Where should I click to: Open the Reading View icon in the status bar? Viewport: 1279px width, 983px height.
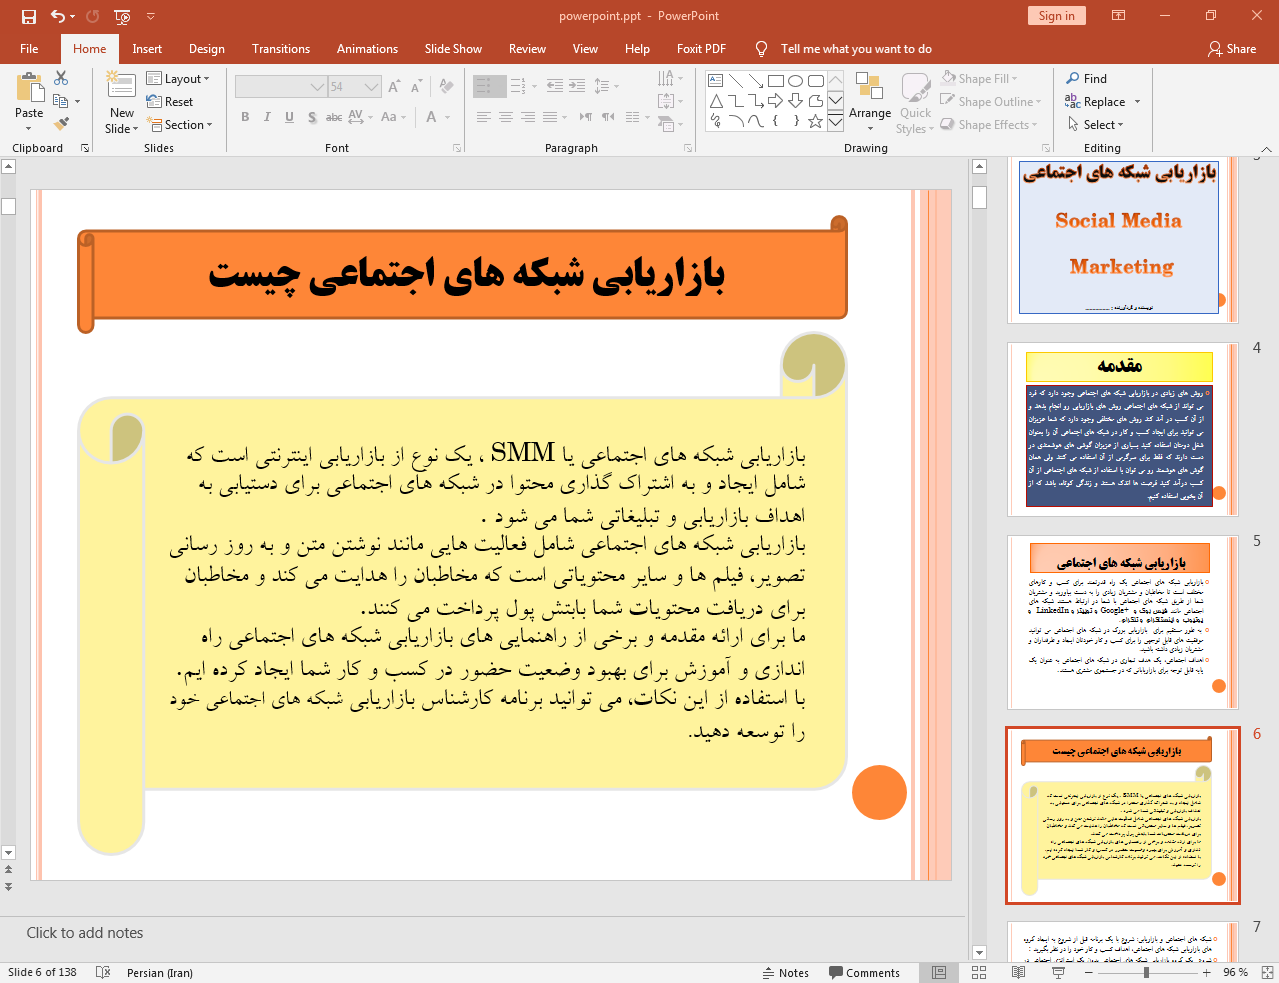pyautogui.click(x=1018, y=972)
